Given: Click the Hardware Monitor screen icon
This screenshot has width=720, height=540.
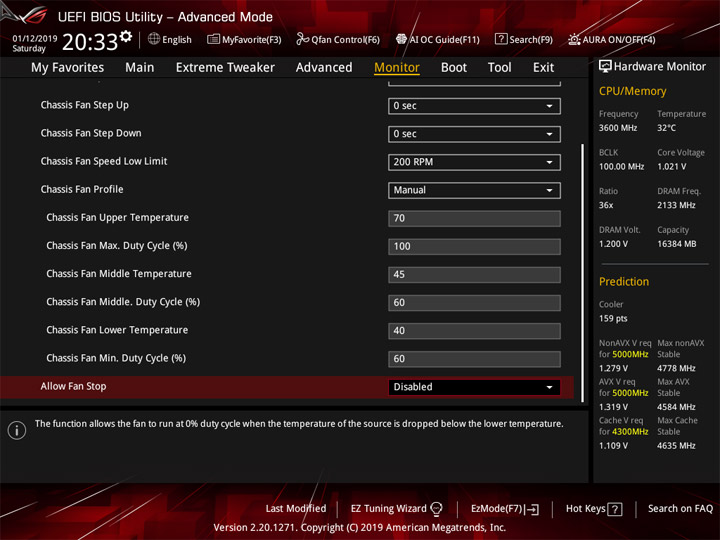Looking at the screenshot, I should coord(605,66).
